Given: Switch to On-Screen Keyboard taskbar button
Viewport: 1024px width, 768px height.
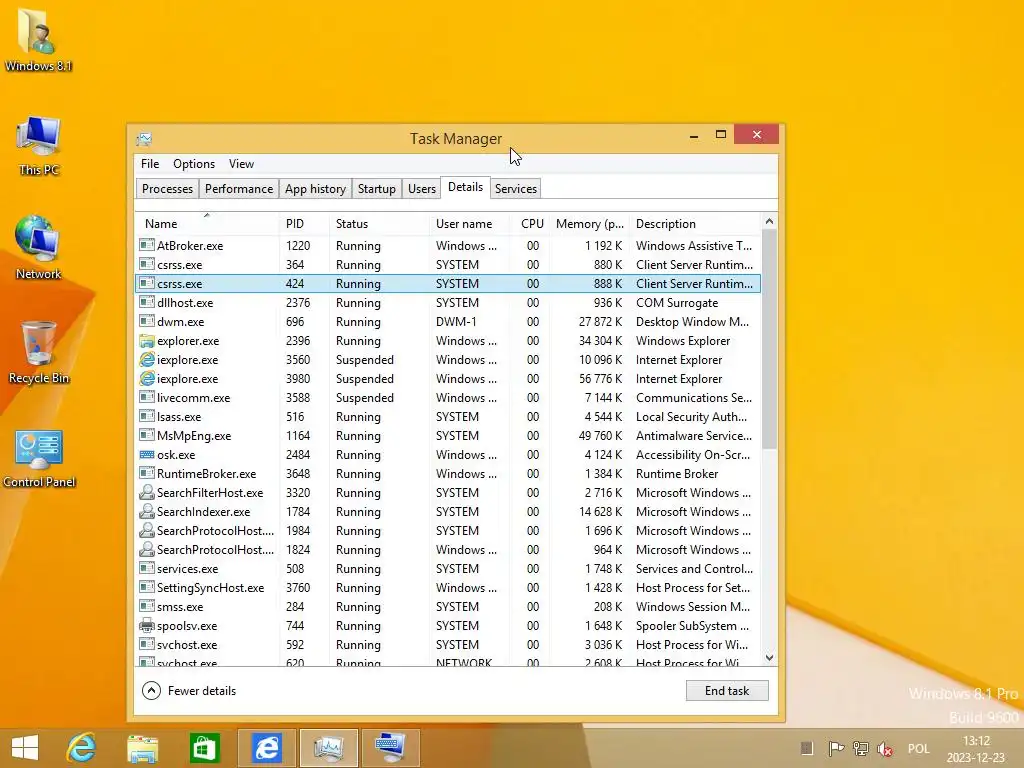Looking at the screenshot, I should [x=391, y=748].
